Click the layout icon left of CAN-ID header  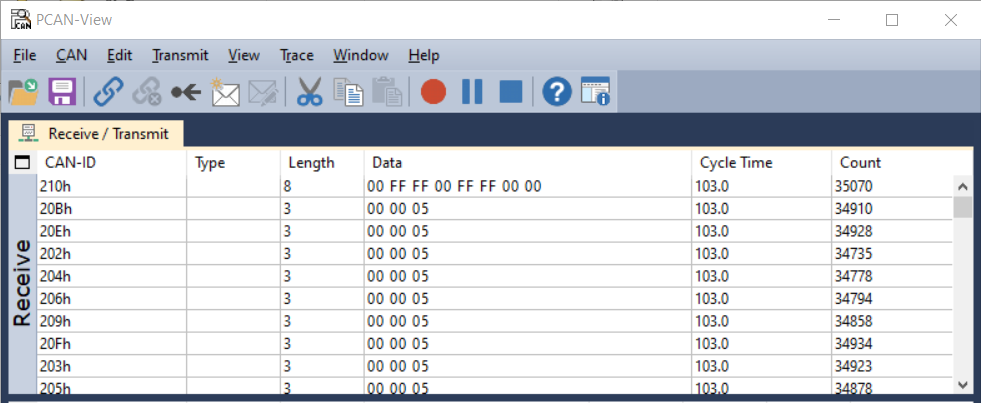tap(23, 163)
